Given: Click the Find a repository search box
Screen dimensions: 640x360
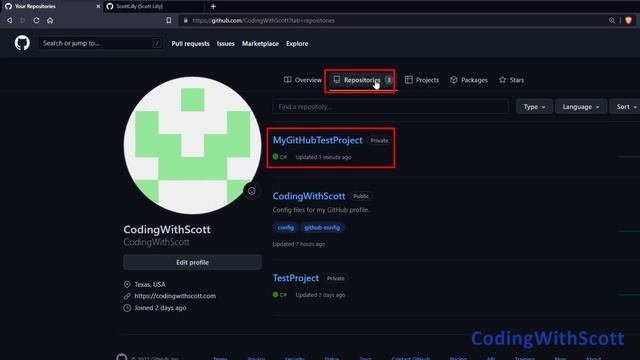Looking at the screenshot, I should [x=390, y=107].
